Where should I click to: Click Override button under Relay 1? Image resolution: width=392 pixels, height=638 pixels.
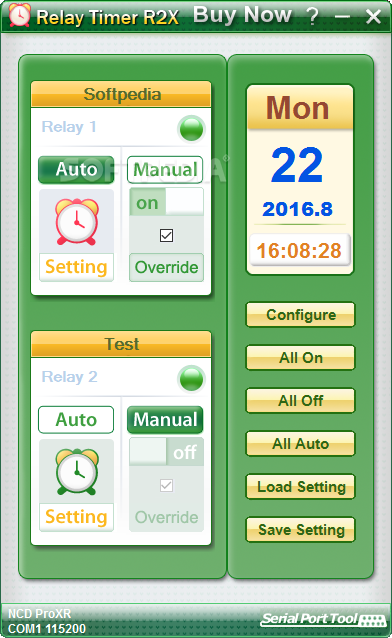tap(166, 267)
